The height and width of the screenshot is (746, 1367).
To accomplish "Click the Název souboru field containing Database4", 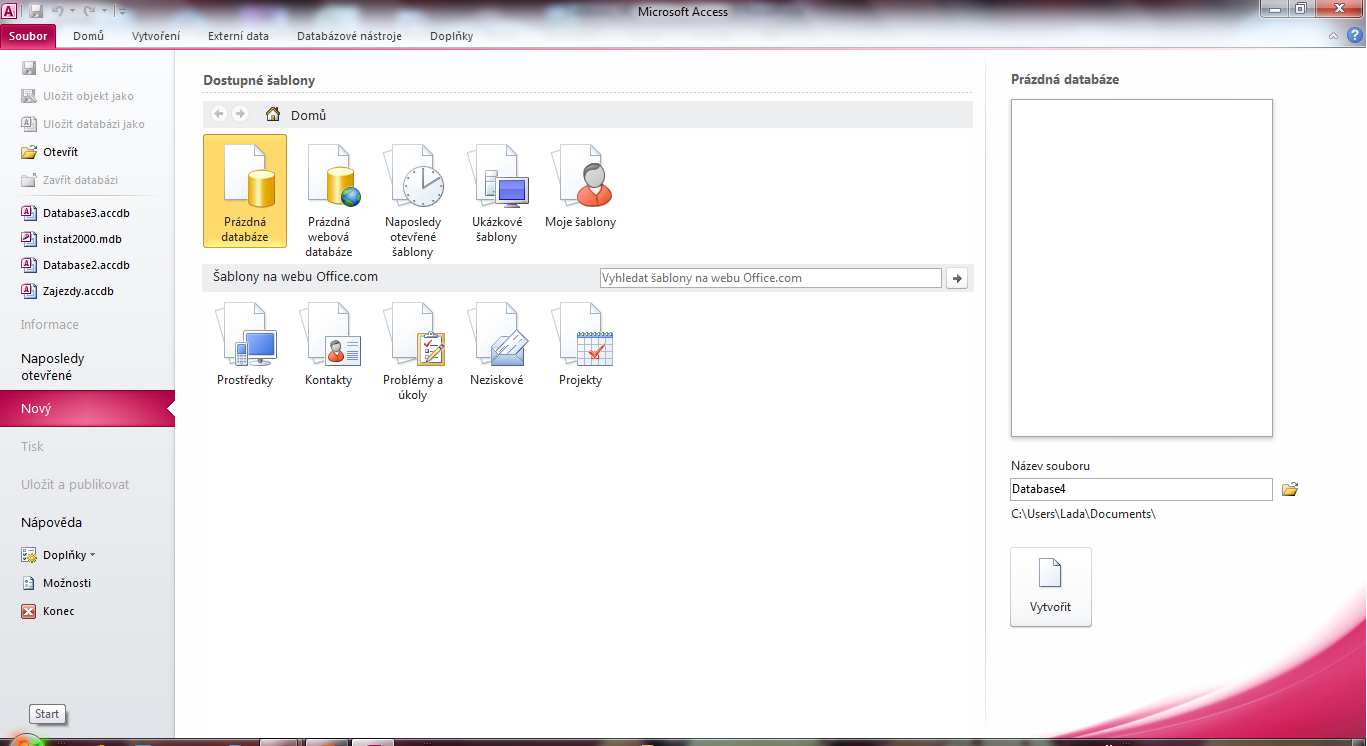I will point(1141,489).
